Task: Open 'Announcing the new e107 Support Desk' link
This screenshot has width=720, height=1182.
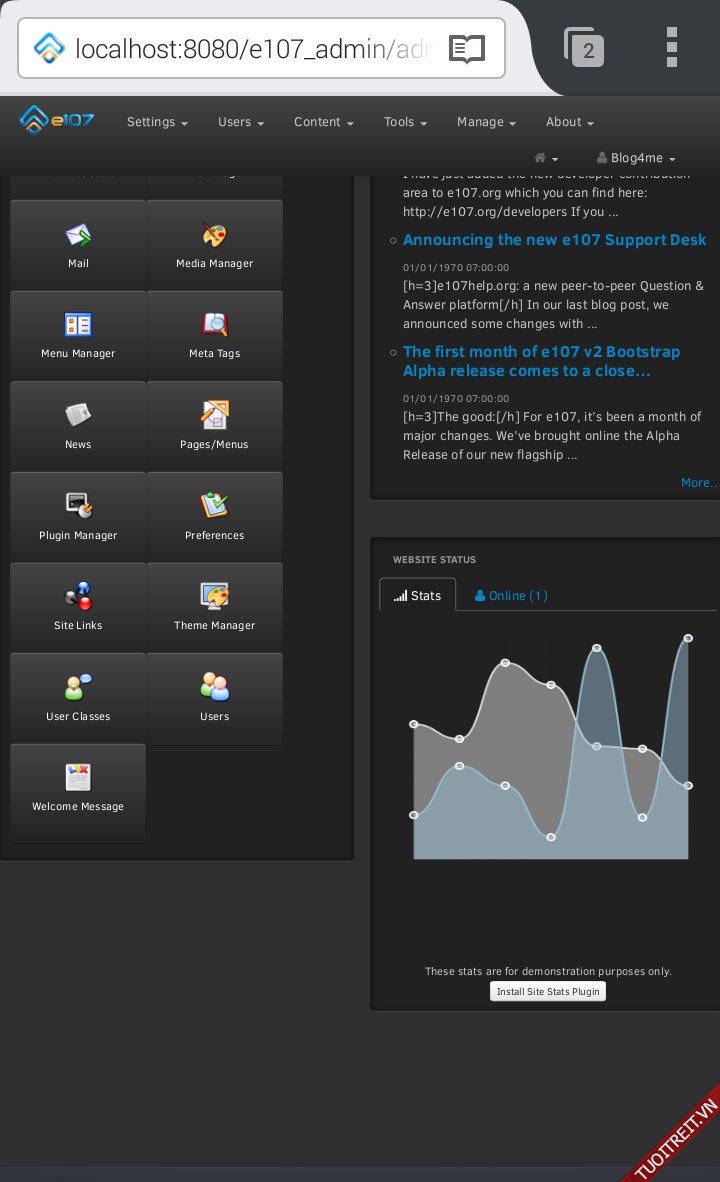Action: (554, 240)
